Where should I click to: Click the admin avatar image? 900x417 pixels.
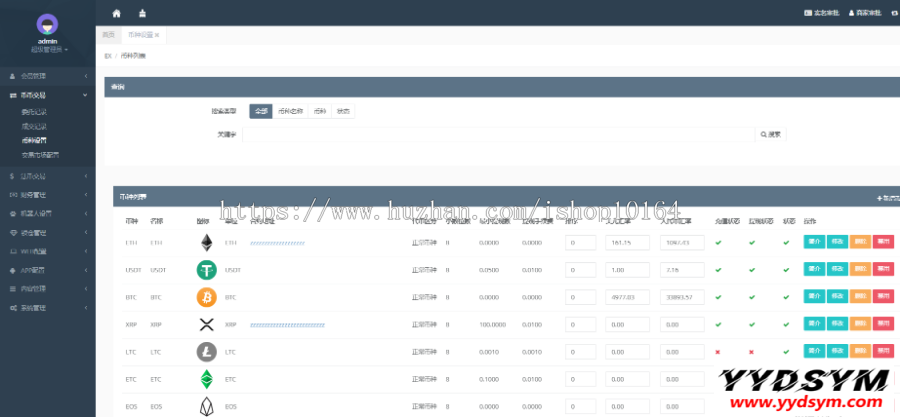coord(48,25)
